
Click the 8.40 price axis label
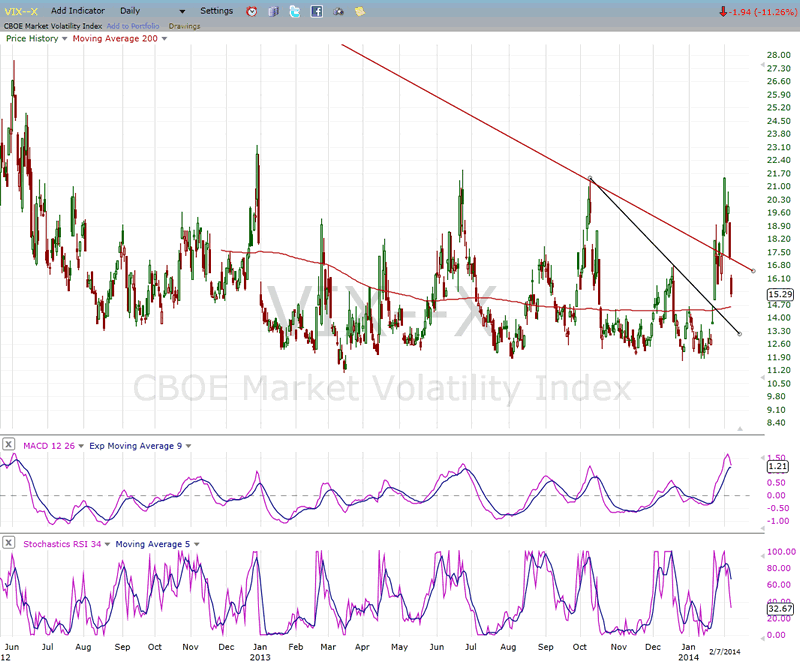coord(776,423)
